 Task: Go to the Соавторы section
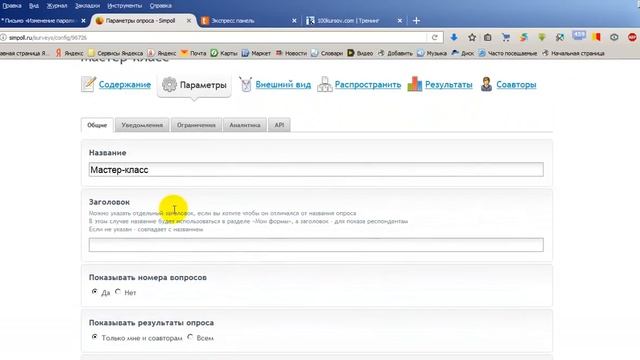(x=516, y=84)
